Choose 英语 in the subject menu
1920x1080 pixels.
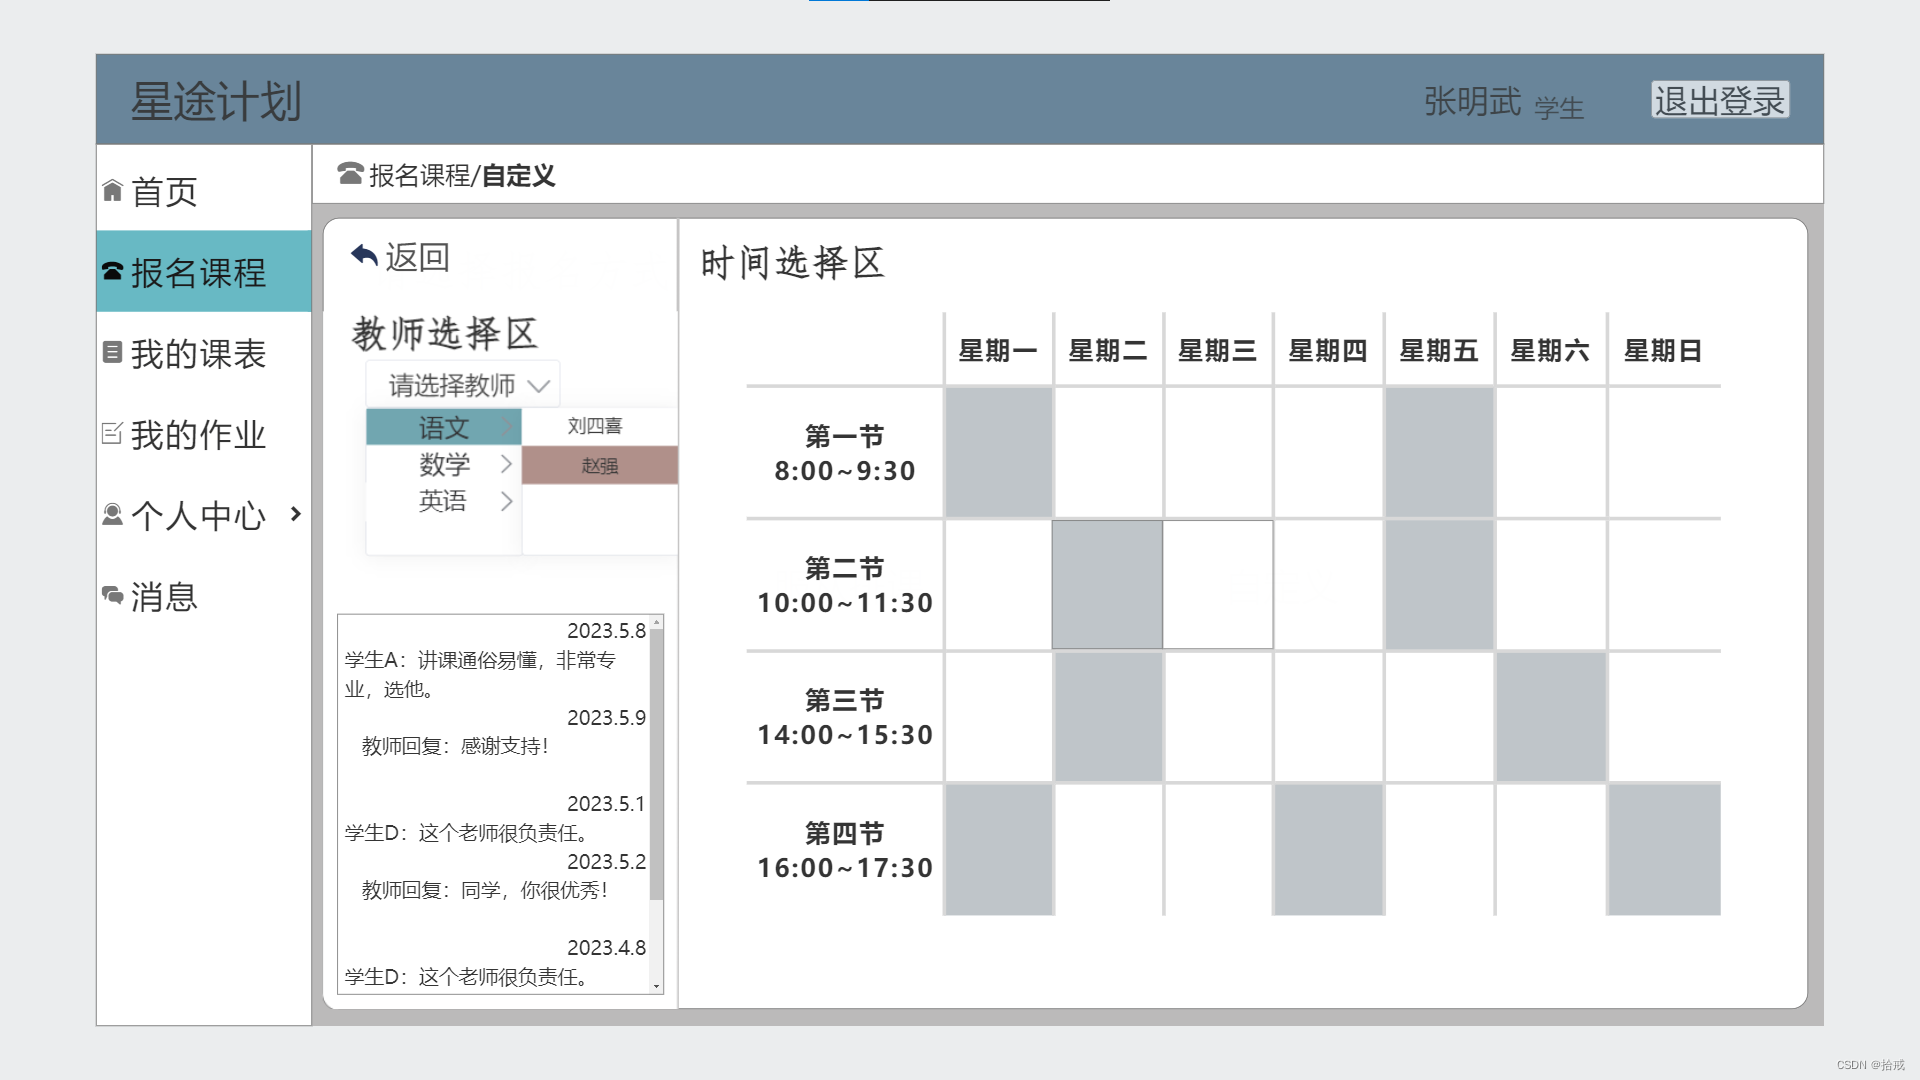pyautogui.click(x=444, y=501)
